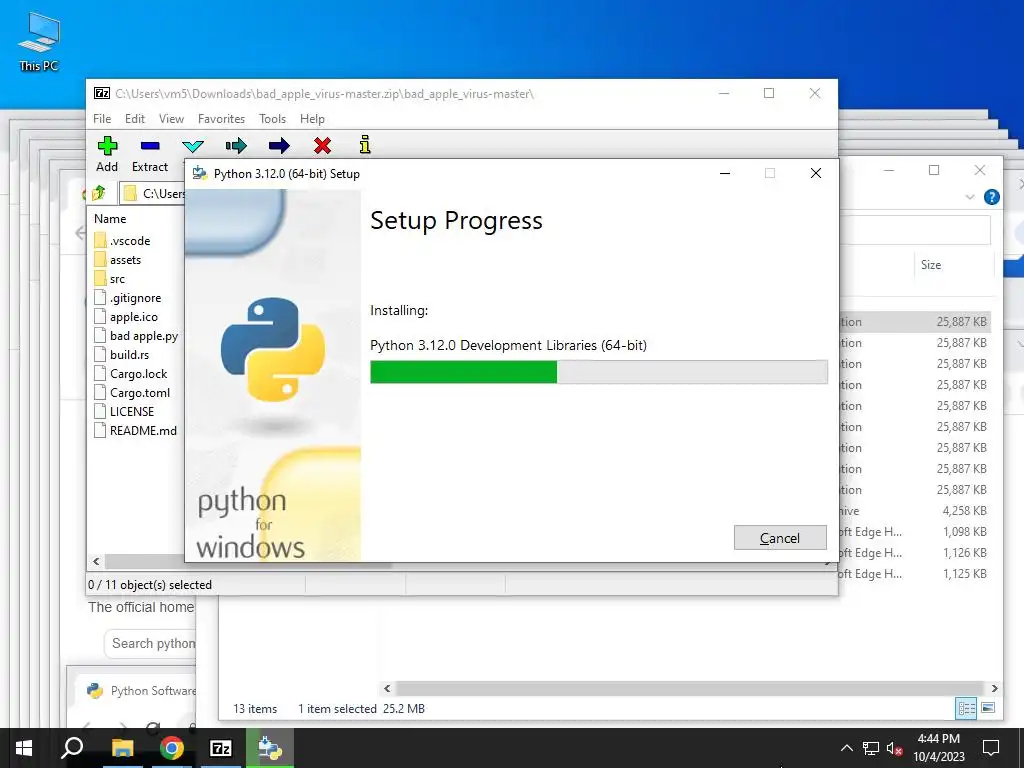This screenshot has width=1024, height=768.
Task: Switch Explorer to details view
Action: 966,708
